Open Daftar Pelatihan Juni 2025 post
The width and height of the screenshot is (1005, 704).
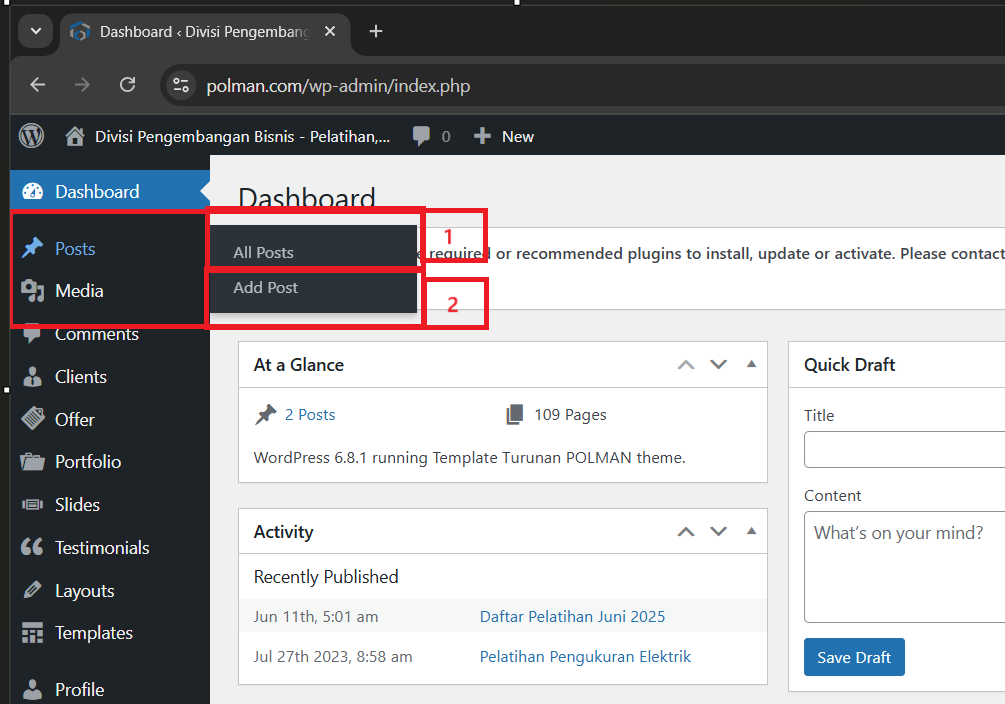[572, 617]
